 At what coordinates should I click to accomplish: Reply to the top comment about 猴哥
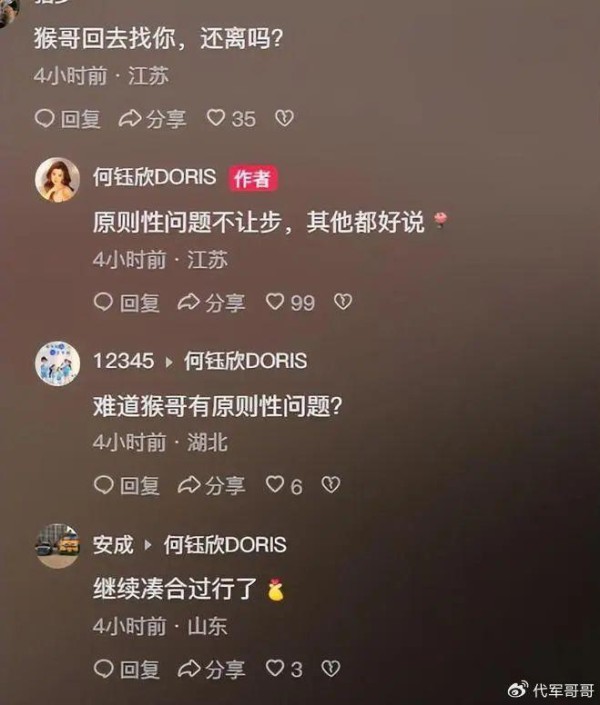point(67,119)
